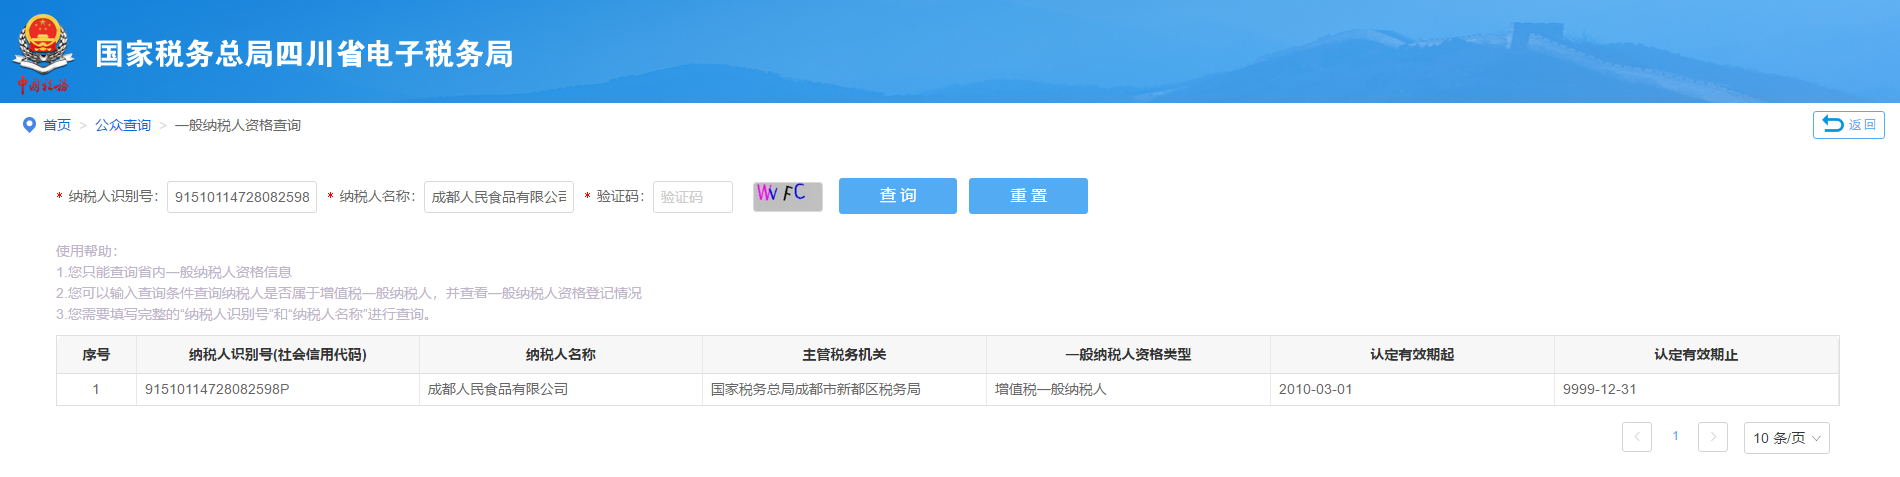Click the 验证码 input box
This screenshot has height=477, width=1900.
click(x=692, y=197)
